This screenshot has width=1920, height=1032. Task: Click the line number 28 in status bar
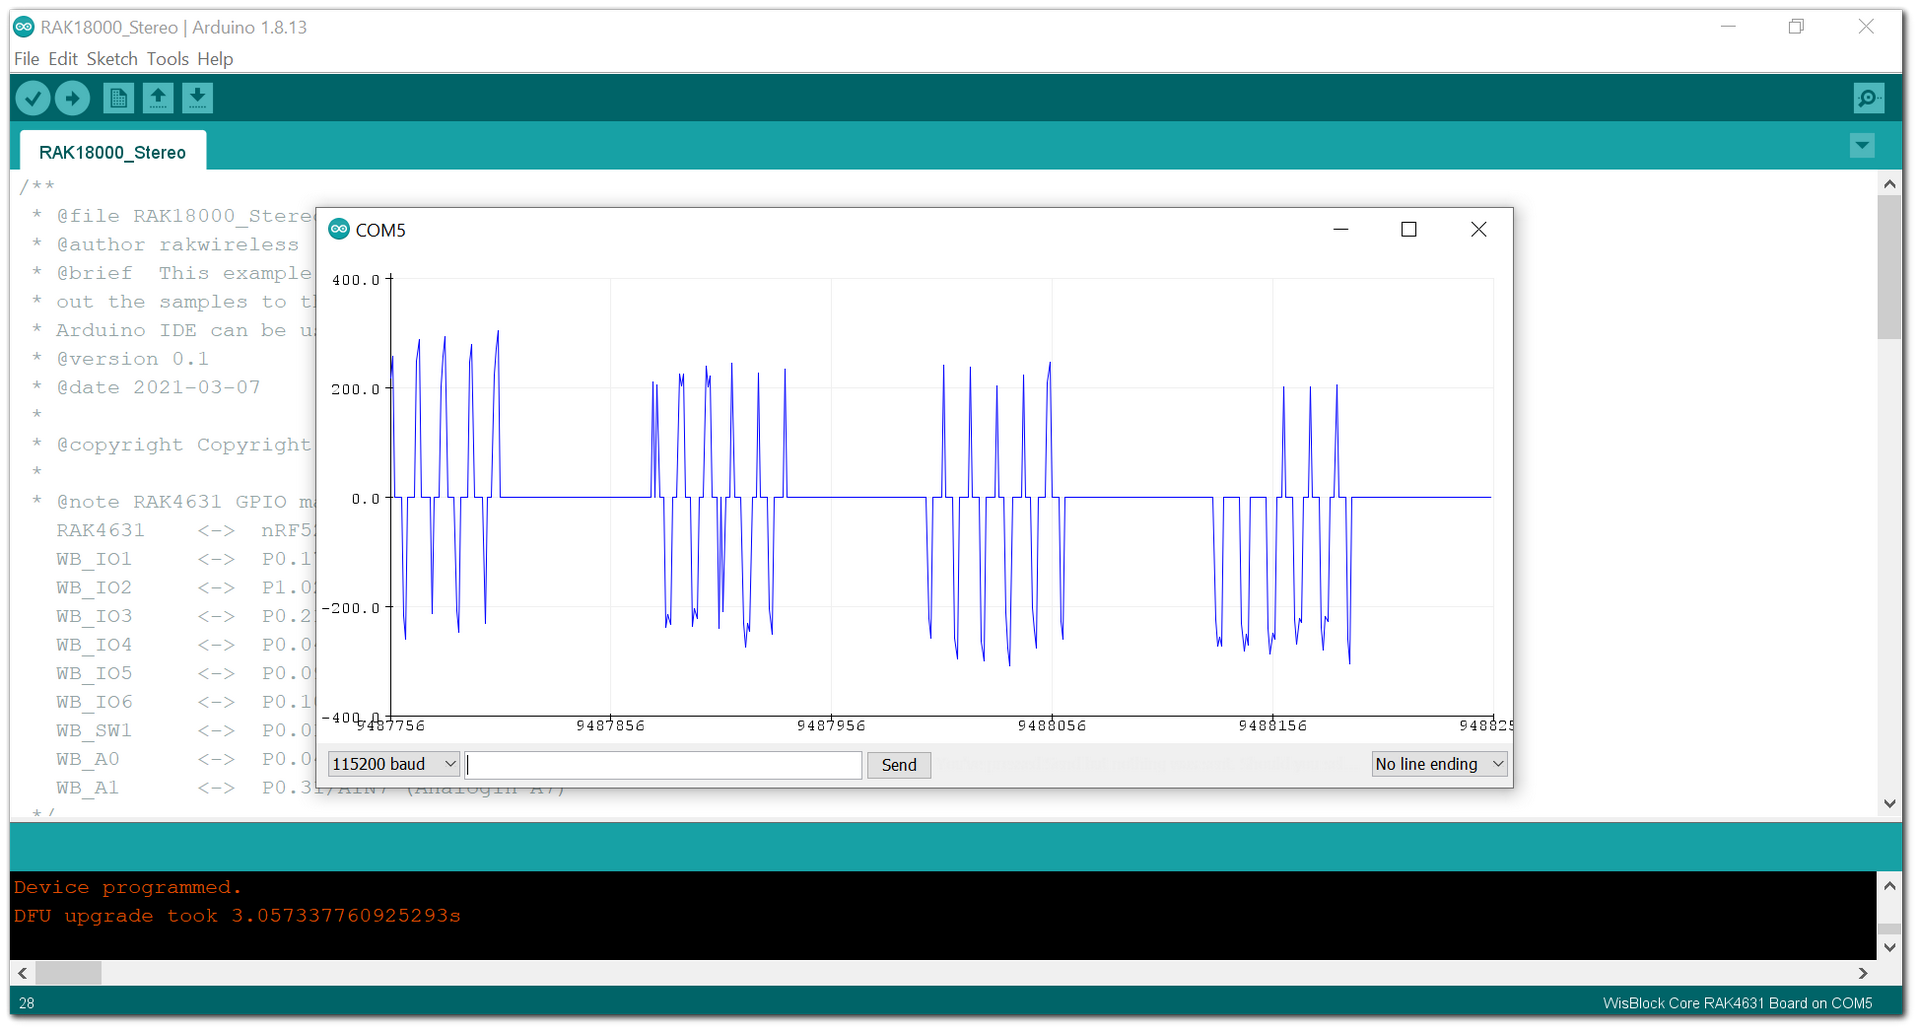tap(27, 1003)
